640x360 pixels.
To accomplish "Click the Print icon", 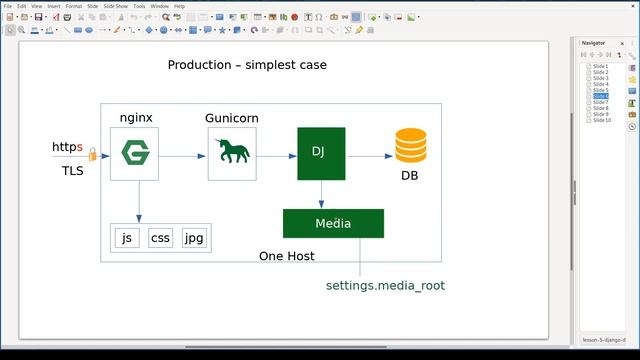I will [67, 17].
